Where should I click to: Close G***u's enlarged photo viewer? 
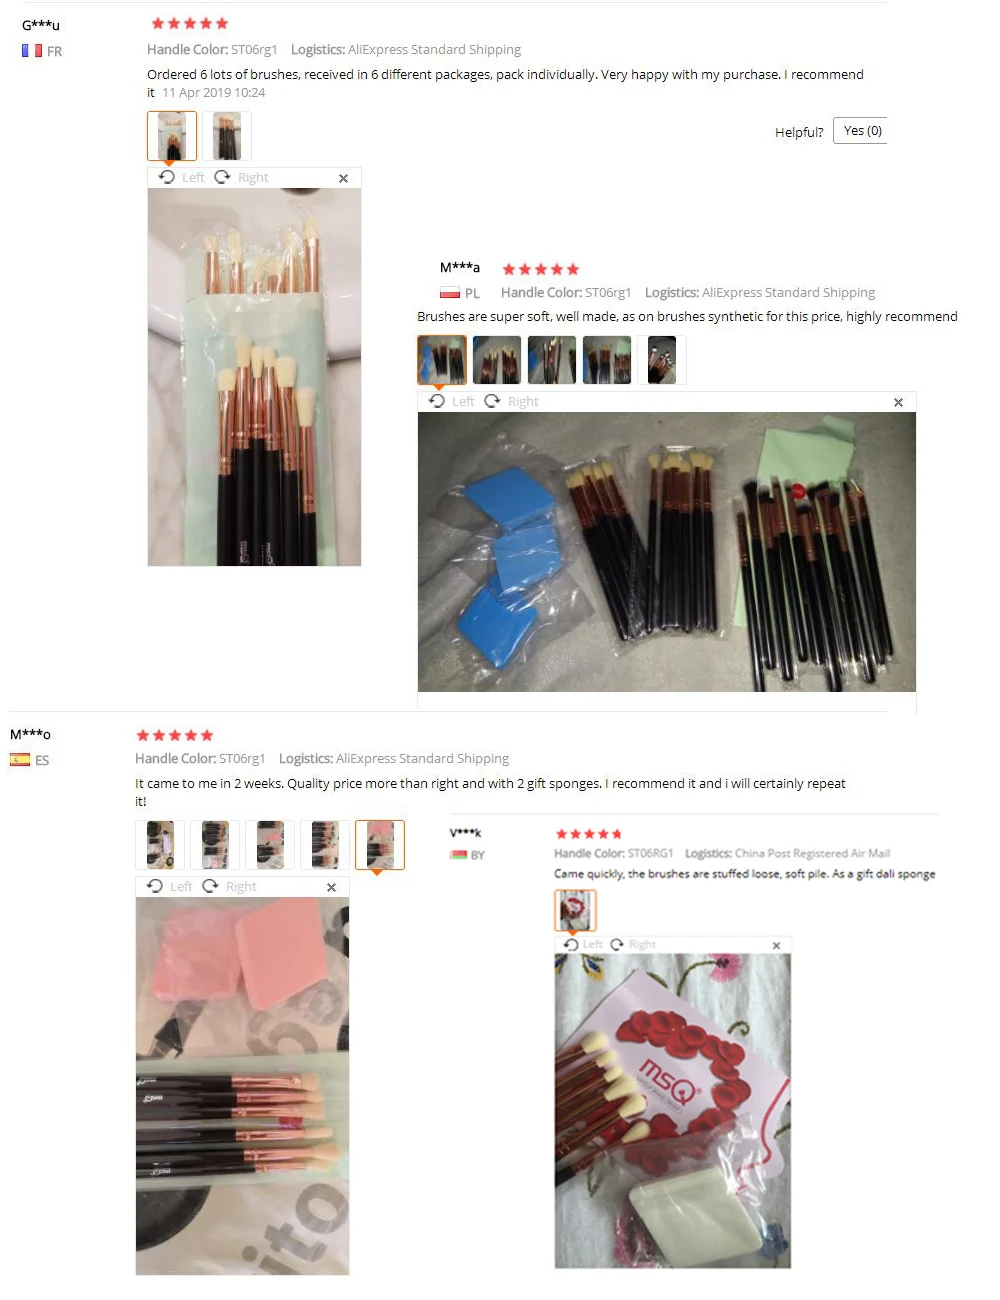(343, 178)
